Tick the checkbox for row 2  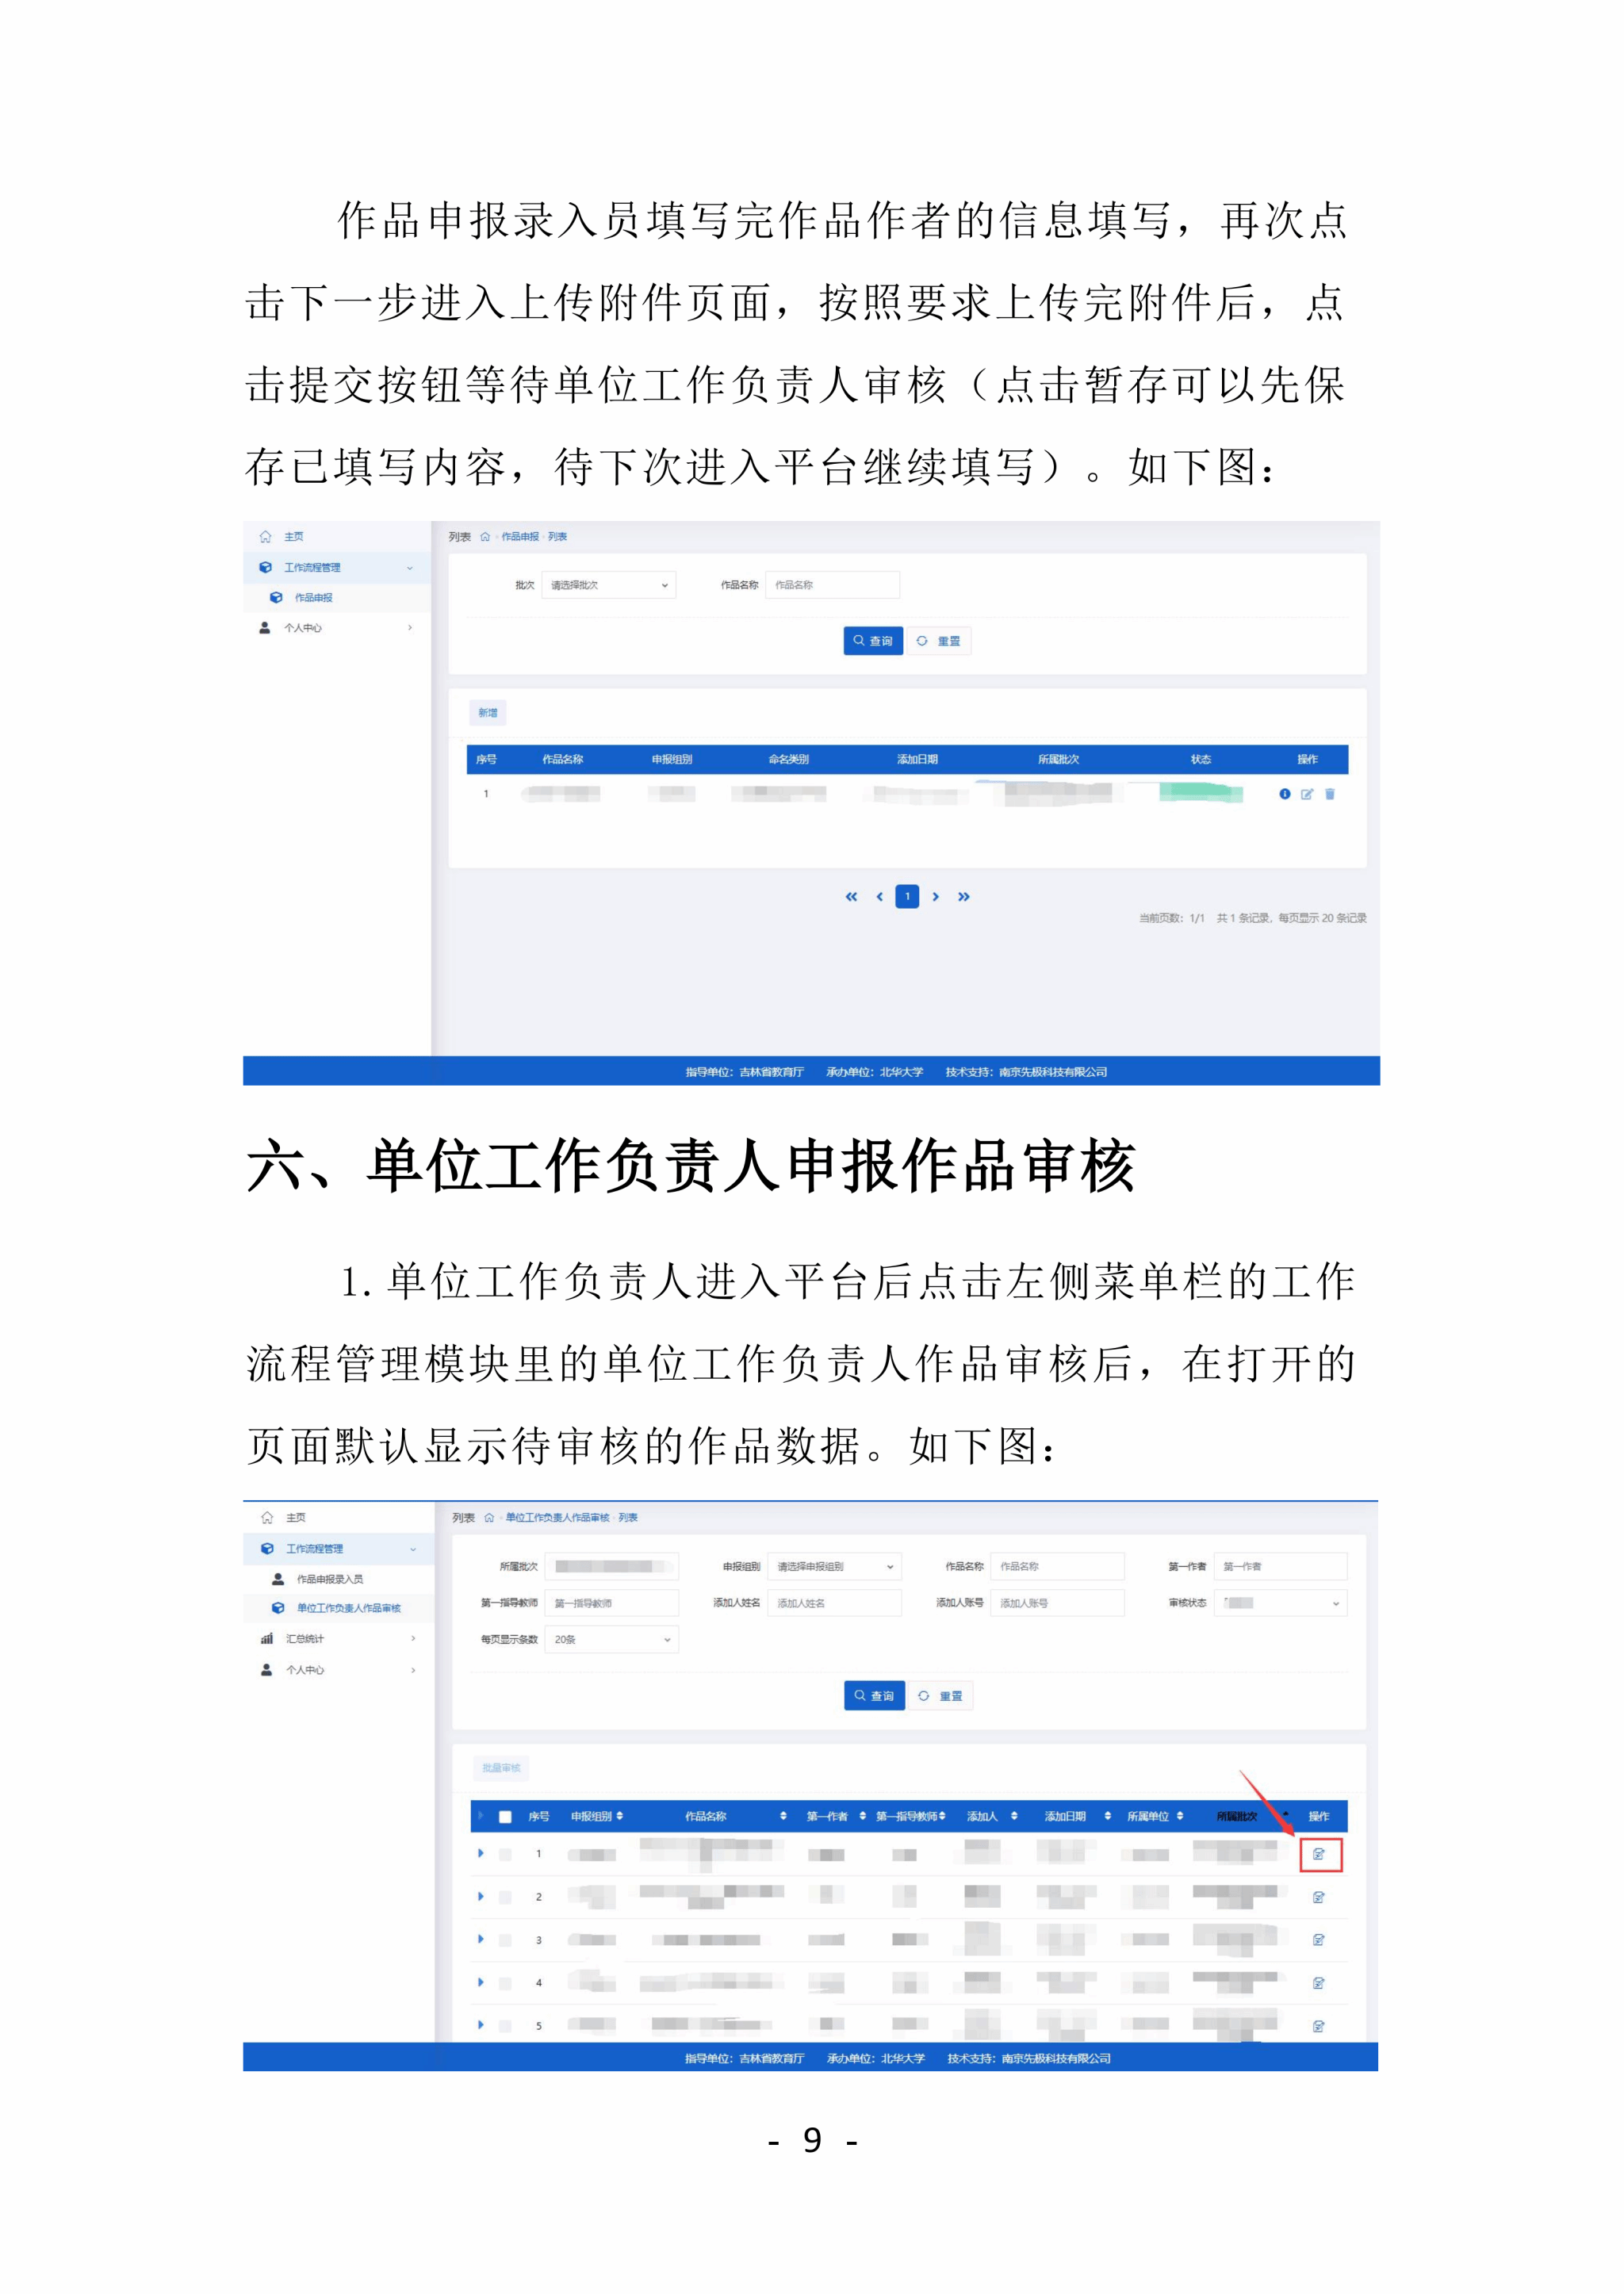pyautogui.click(x=505, y=1897)
